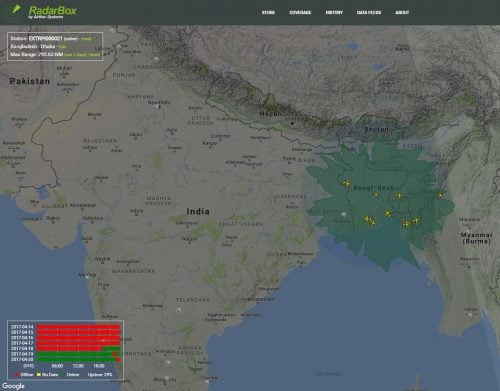Click the green radar icon beside RadarBox
Viewport: 500px width, 391px height.
click(15, 10)
